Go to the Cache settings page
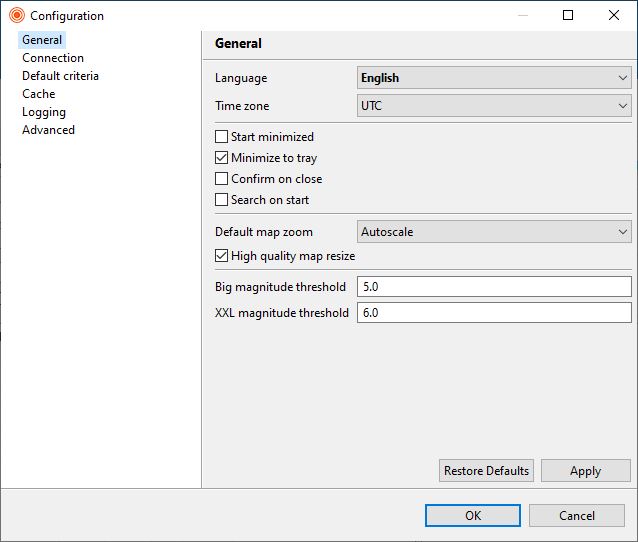Image resolution: width=638 pixels, height=542 pixels. pos(39,94)
